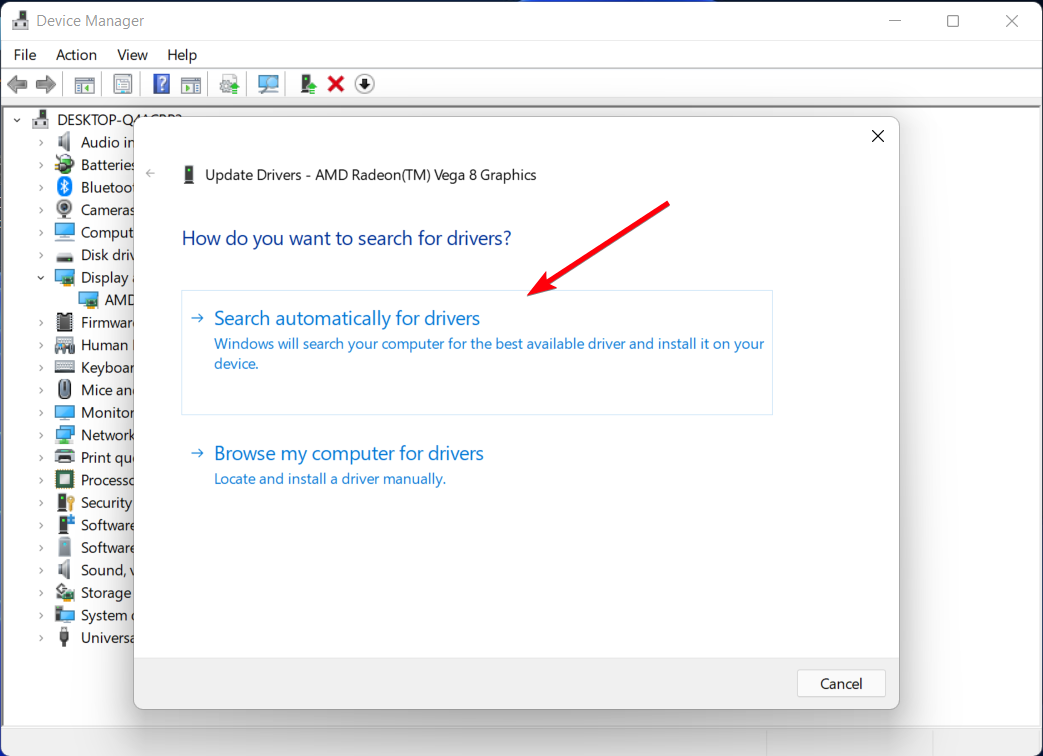Image resolution: width=1043 pixels, height=756 pixels.
Task: Select the System devices tree item
Action: coord(94,615)
